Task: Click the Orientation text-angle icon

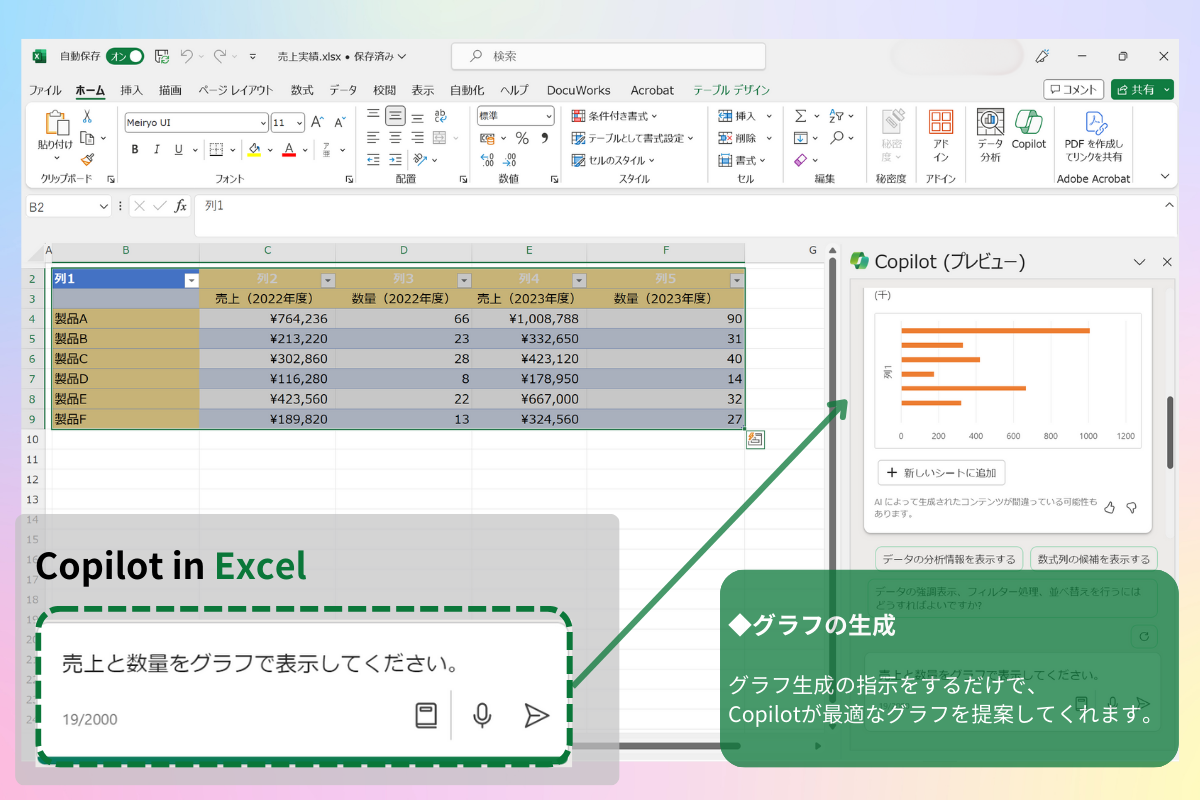Action: (419, 159)
